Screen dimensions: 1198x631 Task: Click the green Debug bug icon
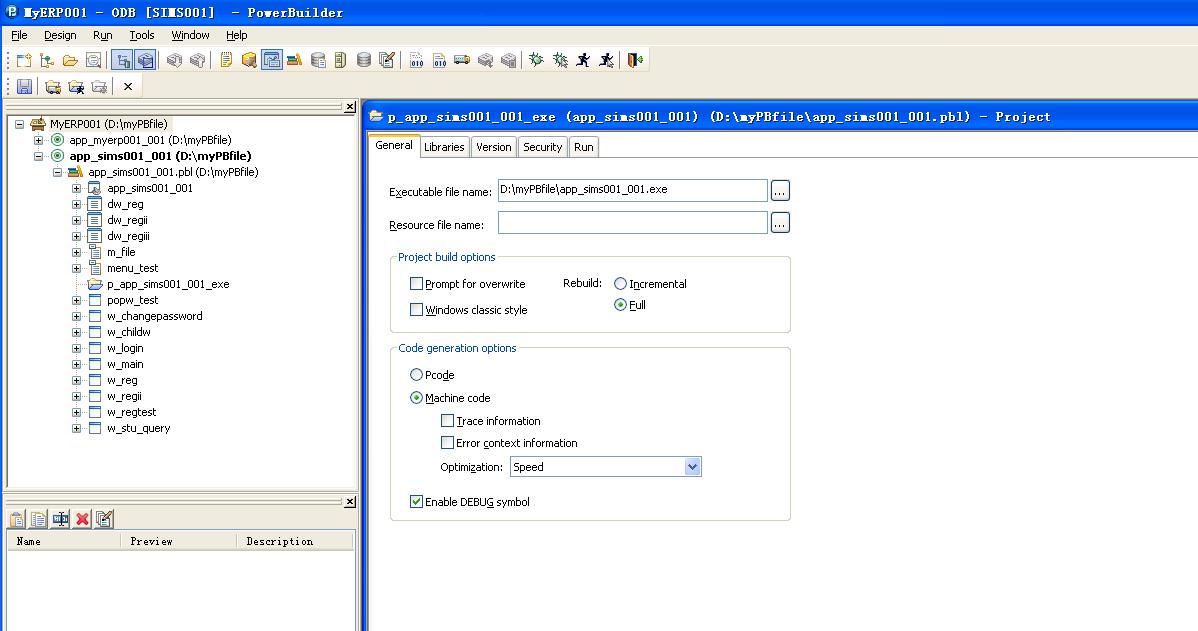[536, 60]
